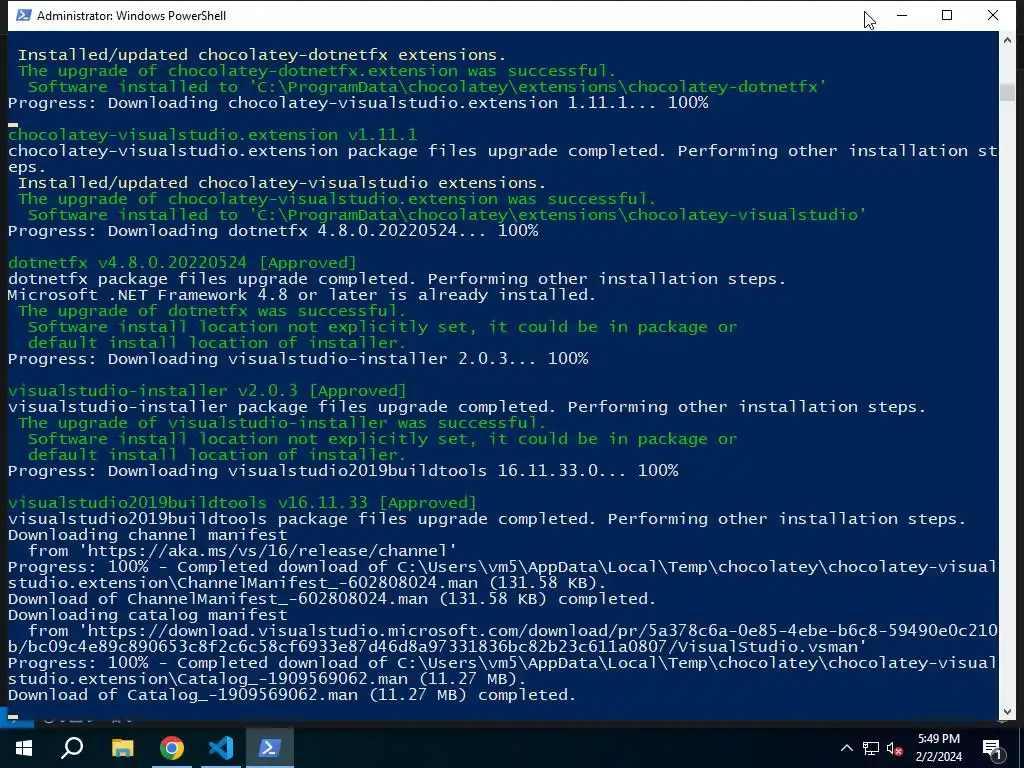The image size is (1024, 768).
Task: Click the PowerShell icon in title bar
Action: [x=24, y=15]
